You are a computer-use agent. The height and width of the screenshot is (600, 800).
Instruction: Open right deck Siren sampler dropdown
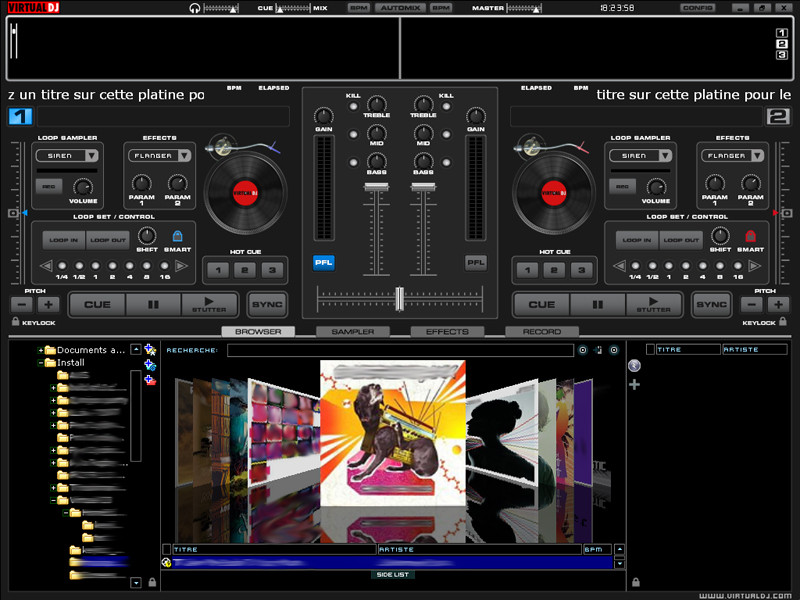665,156
